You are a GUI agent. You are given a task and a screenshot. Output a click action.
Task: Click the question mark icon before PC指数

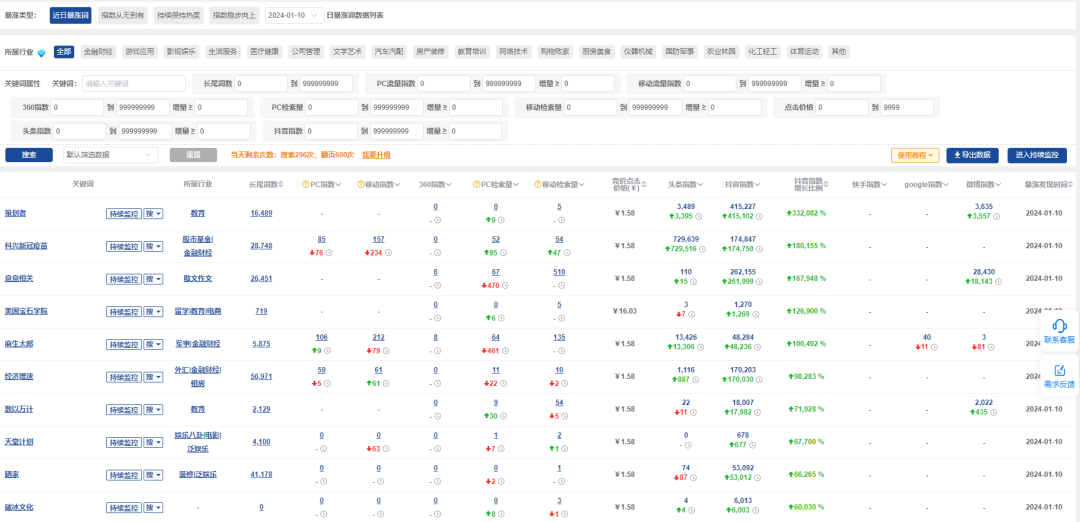coord(306,185)
